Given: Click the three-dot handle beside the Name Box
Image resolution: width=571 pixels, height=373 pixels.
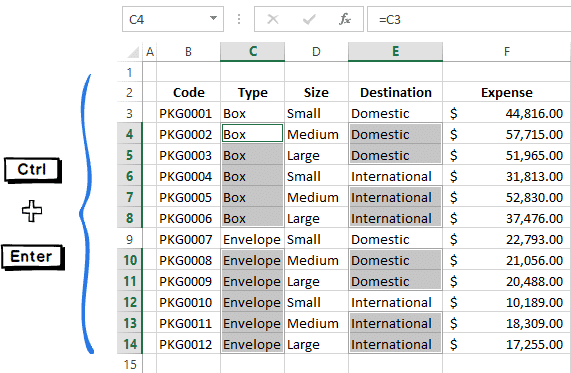Looking at the screenshot, I should 239,19.
